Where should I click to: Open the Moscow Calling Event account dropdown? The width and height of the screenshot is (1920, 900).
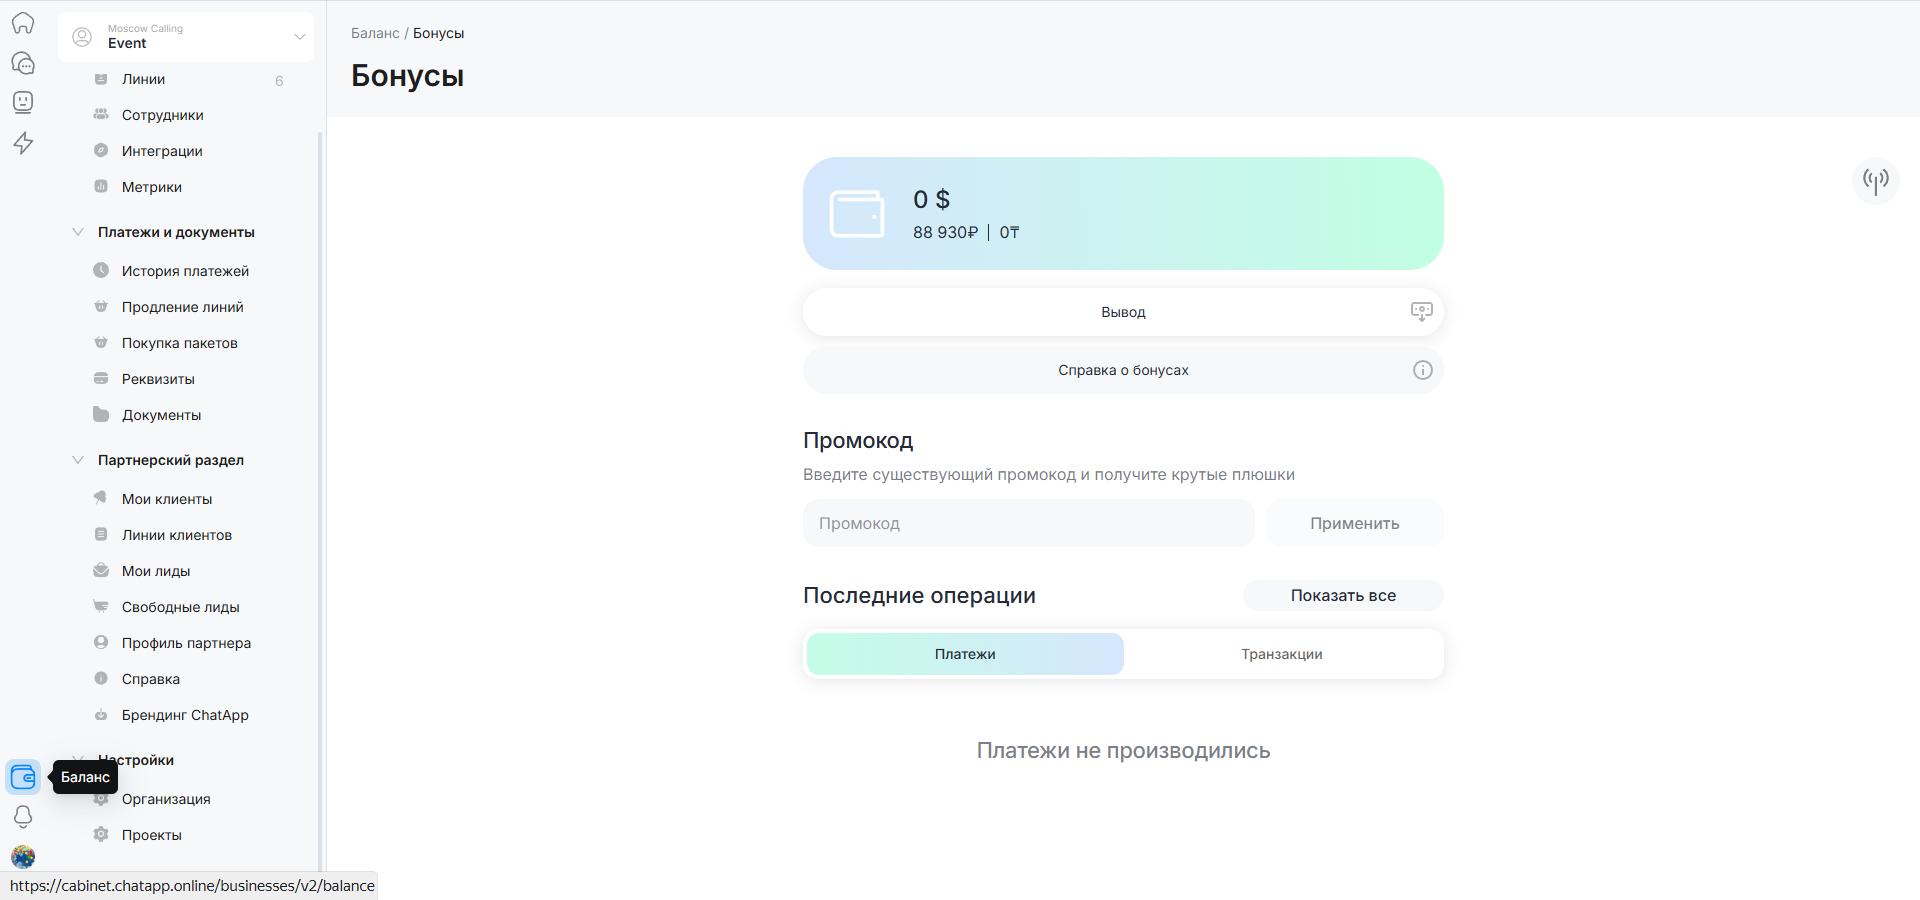tap(186, 37)
